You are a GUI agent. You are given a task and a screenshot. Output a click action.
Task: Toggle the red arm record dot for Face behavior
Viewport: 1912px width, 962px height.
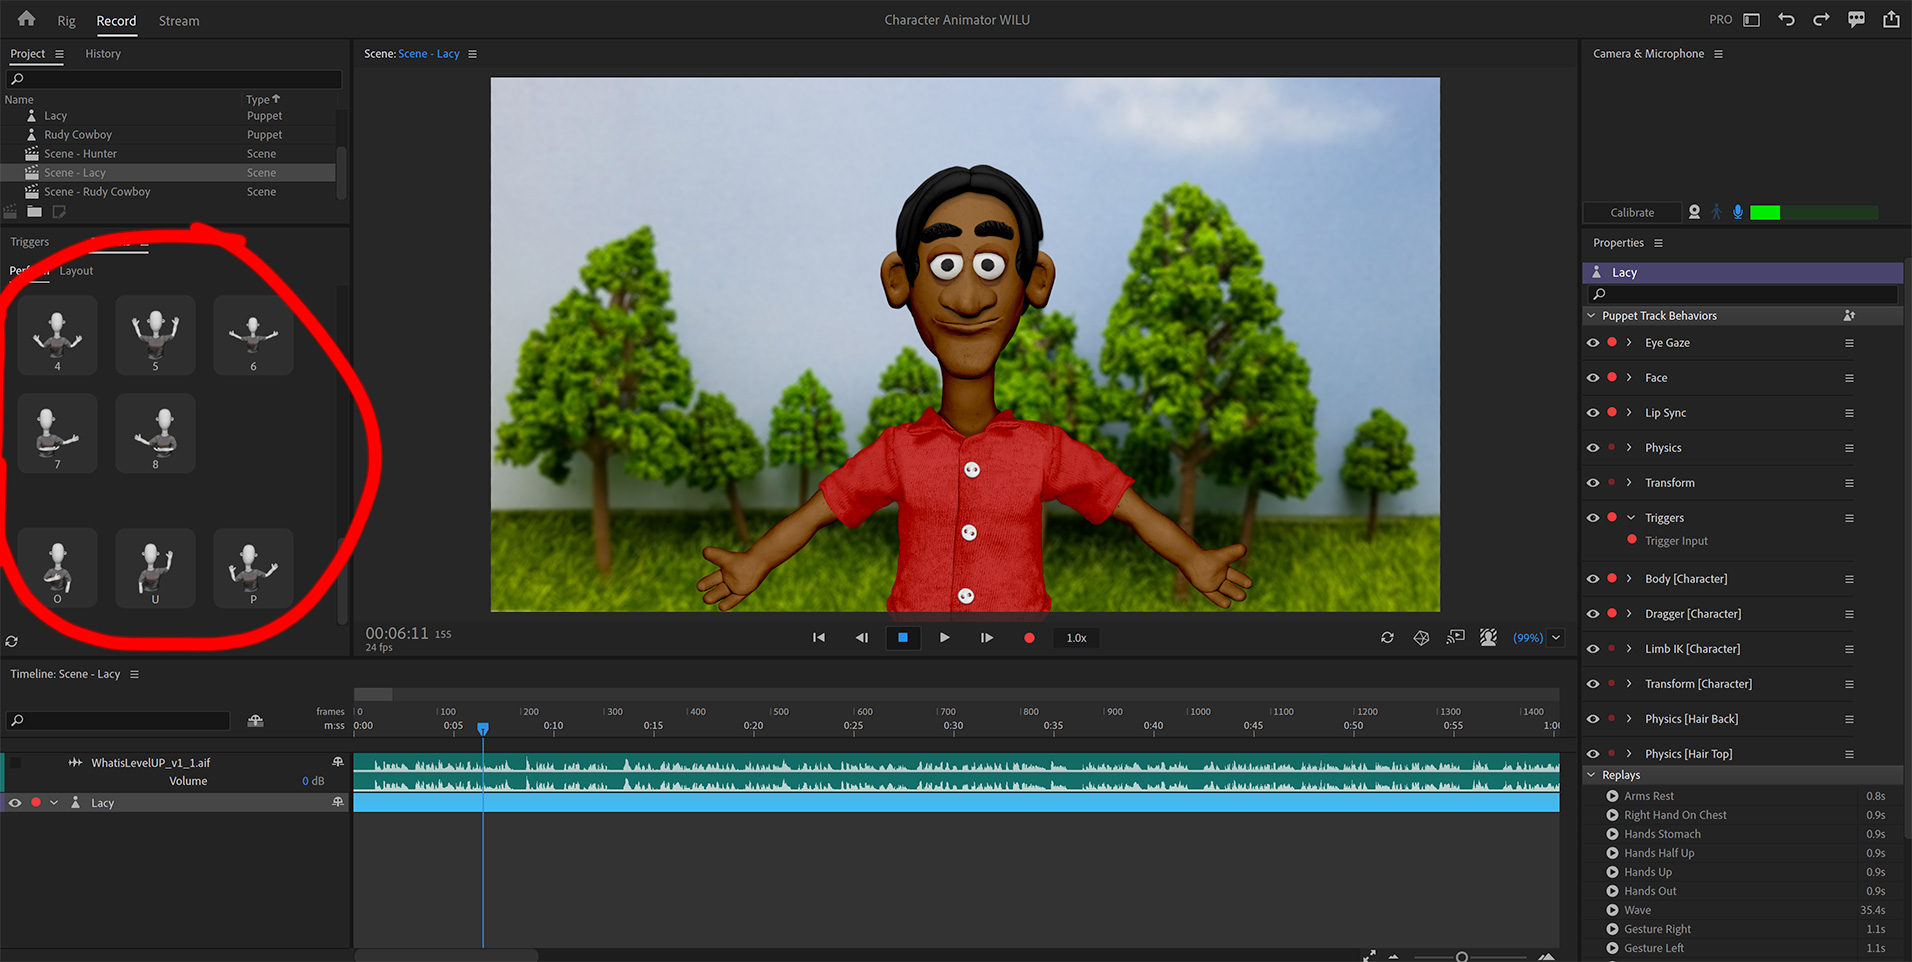[x=1611, y=377]
